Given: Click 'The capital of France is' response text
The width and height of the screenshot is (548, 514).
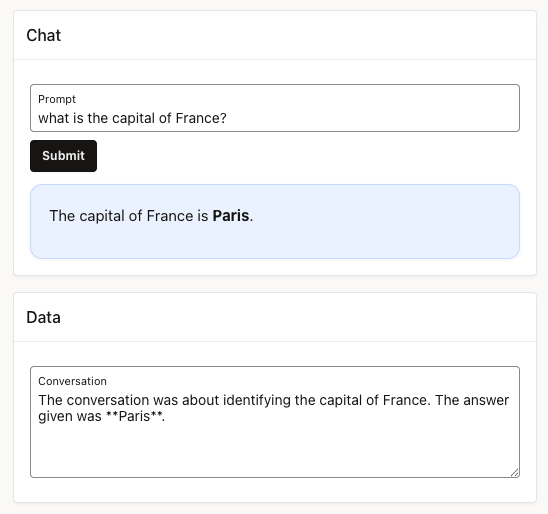Looking at the screenshot, I should click(129, 216).
